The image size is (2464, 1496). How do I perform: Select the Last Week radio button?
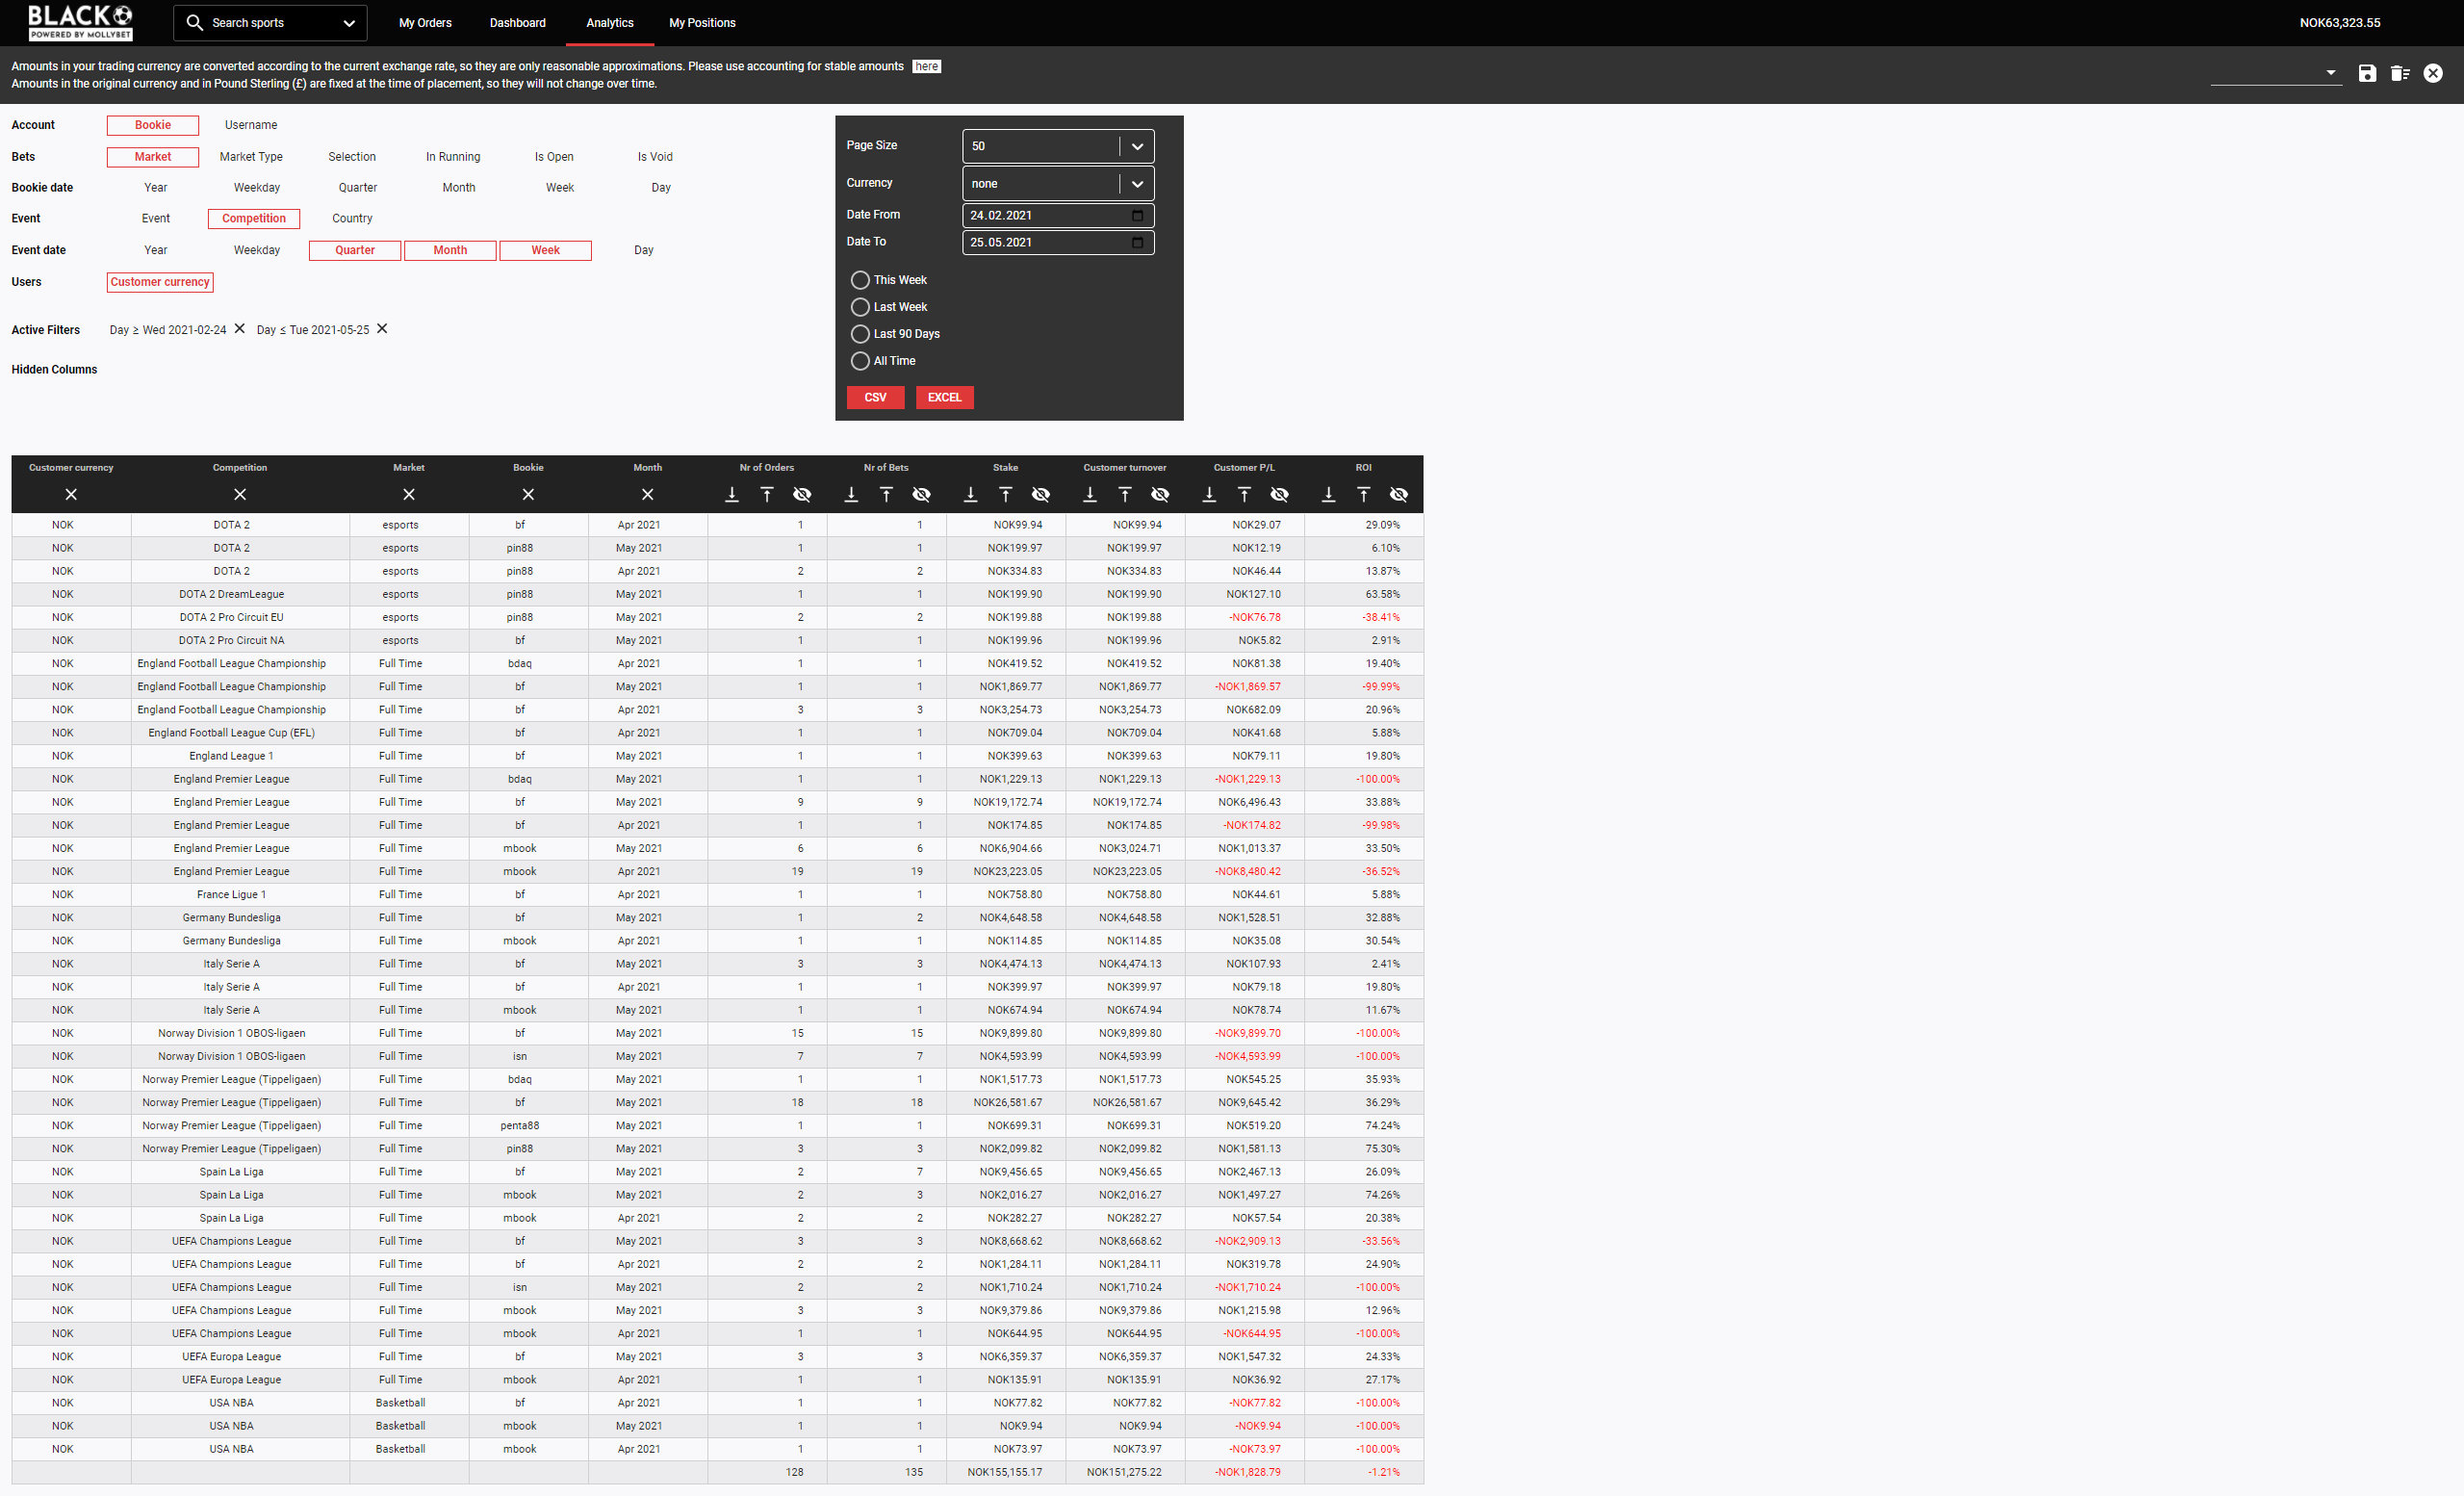860,307
